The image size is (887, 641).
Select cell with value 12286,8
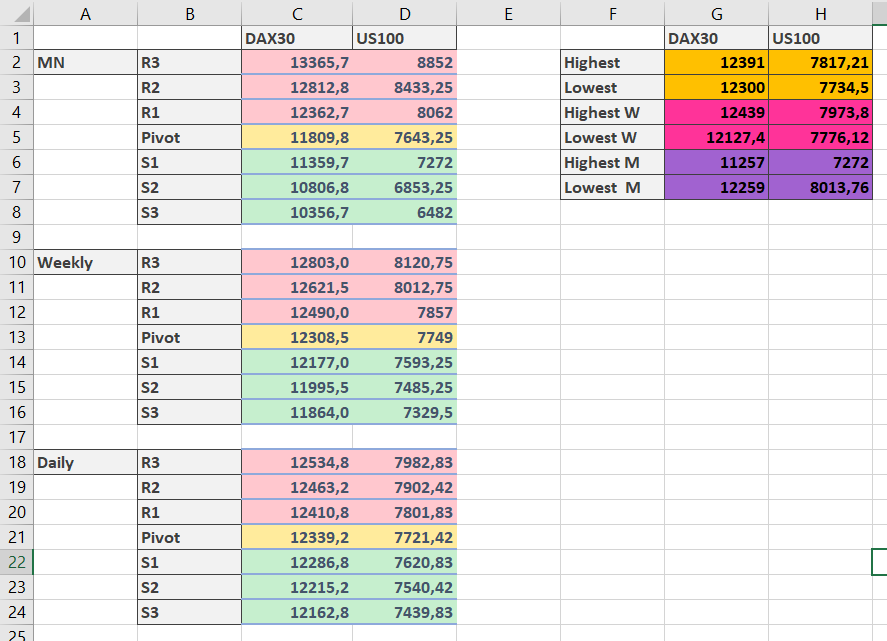pos(297,562)
